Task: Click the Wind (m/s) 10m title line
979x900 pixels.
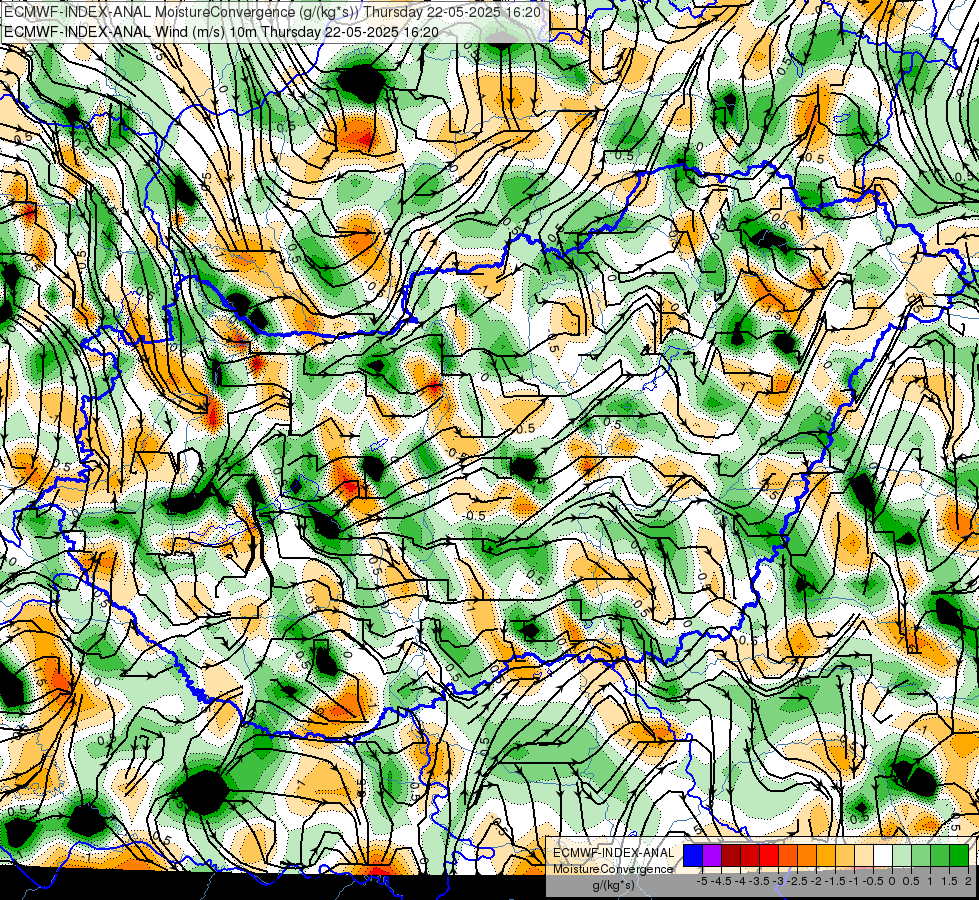Action: coord(221,32)
